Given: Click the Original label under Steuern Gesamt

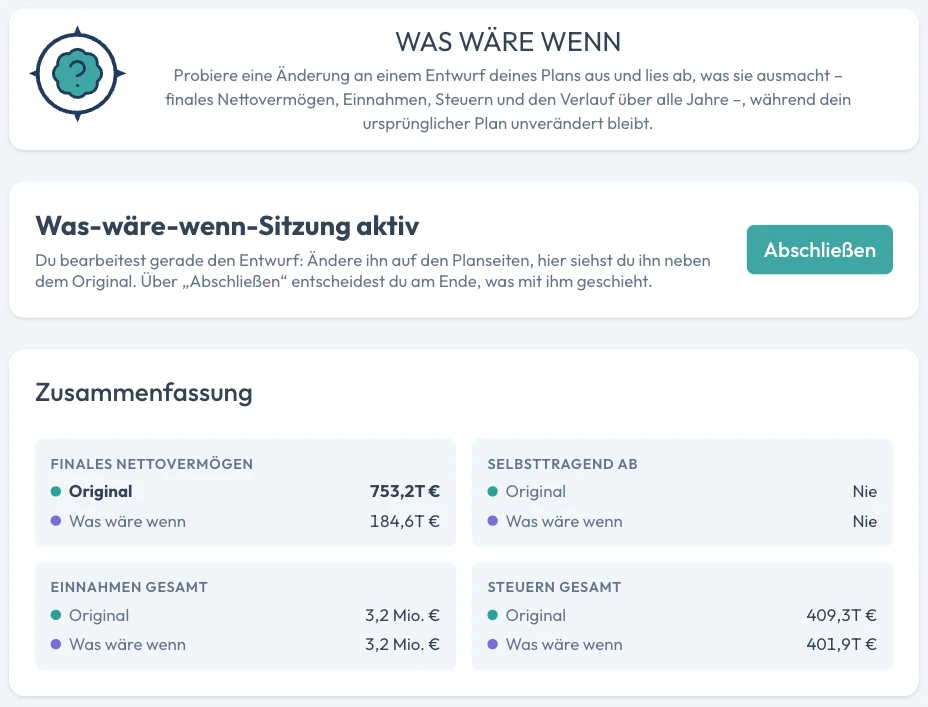Looking at the screenshot, I should [x=536, y=615].
